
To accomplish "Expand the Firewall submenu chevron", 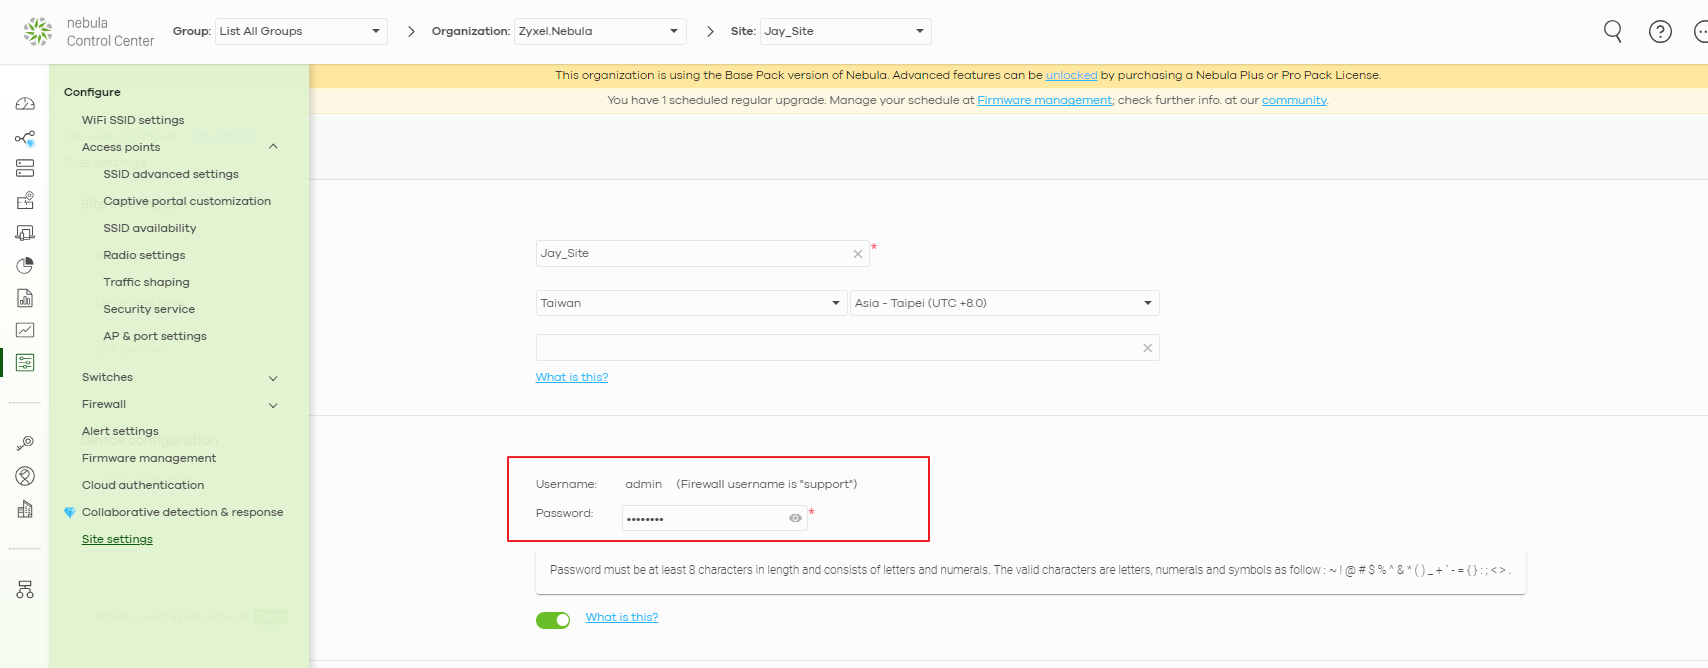I will [x=273, y=405].
